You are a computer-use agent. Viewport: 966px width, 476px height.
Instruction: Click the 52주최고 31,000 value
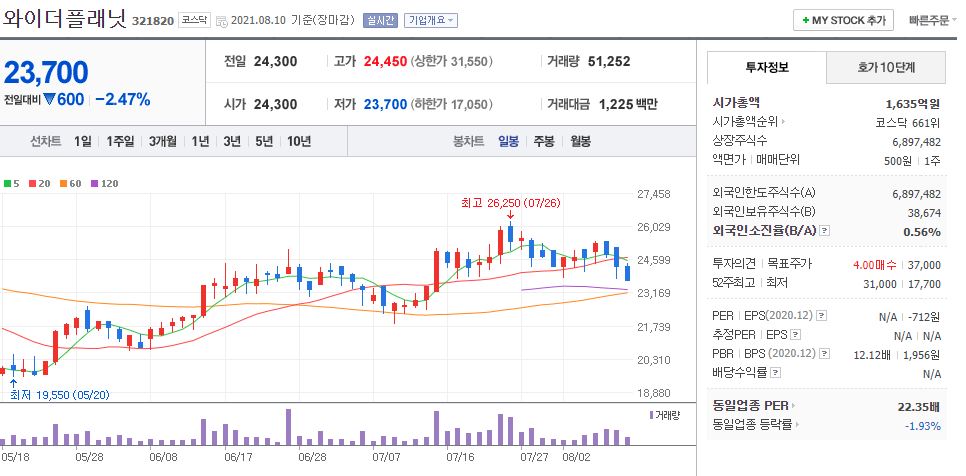click(x=879, y=284)
